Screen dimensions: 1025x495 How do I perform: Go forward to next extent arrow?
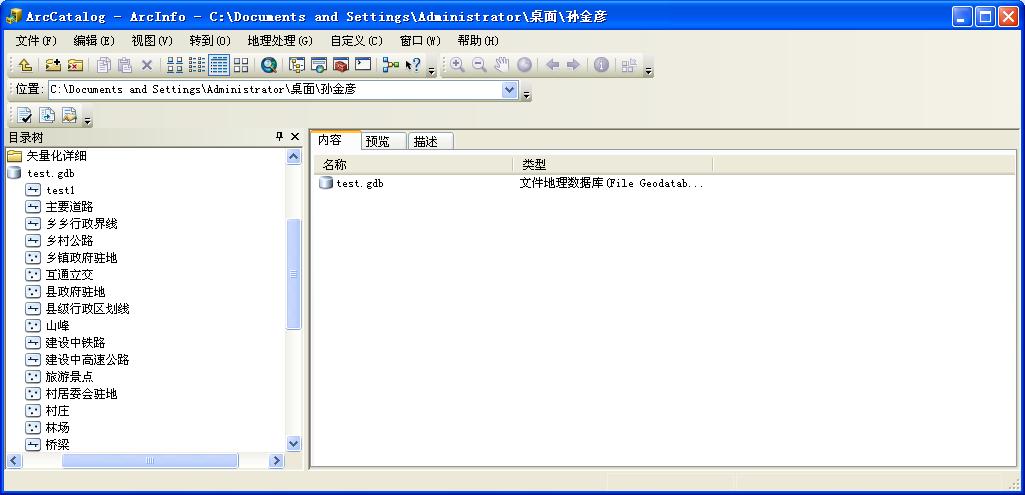coord(573,65)
